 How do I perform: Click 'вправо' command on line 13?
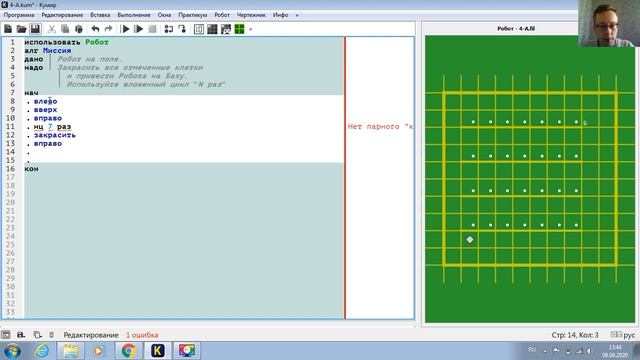(x=48, y=144)
